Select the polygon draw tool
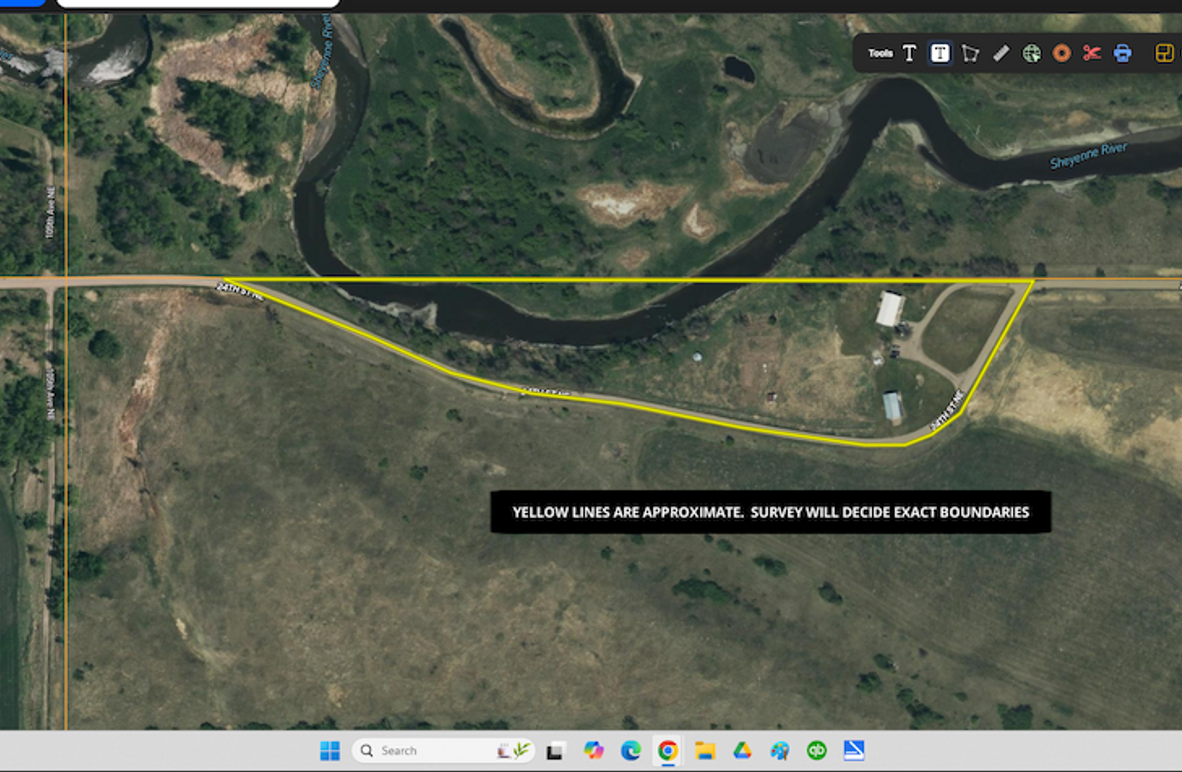This screenshot has height=772, width=1182. 970,54
